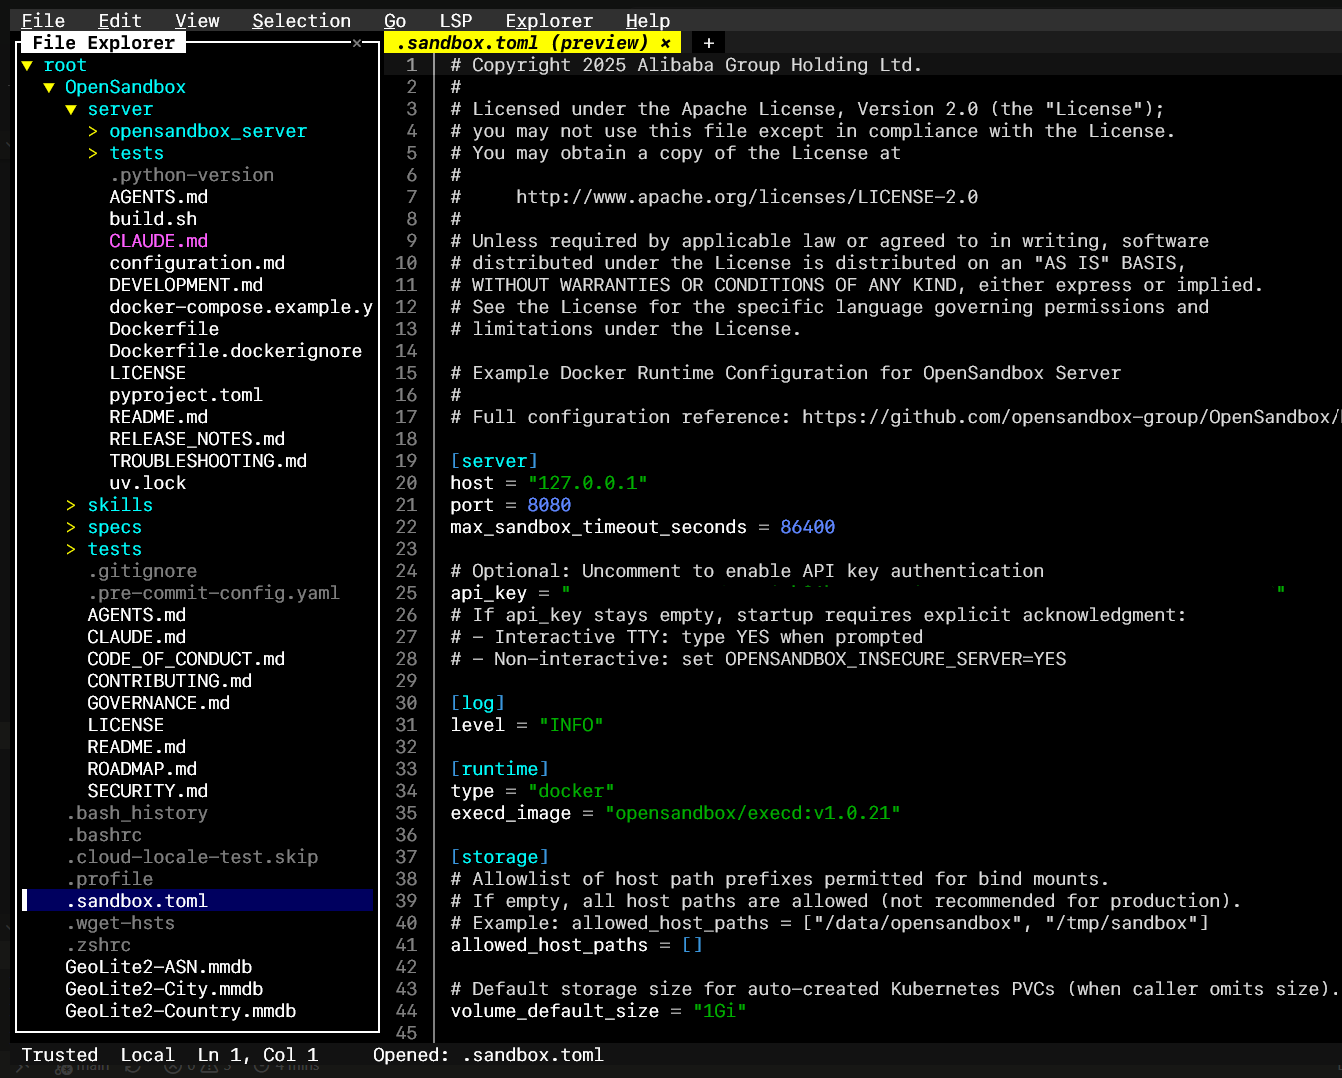Collapse the OpenSandbox folder
Image resolution: width=1342 pixels, height=1078 pixels.
tap(49, 87)
